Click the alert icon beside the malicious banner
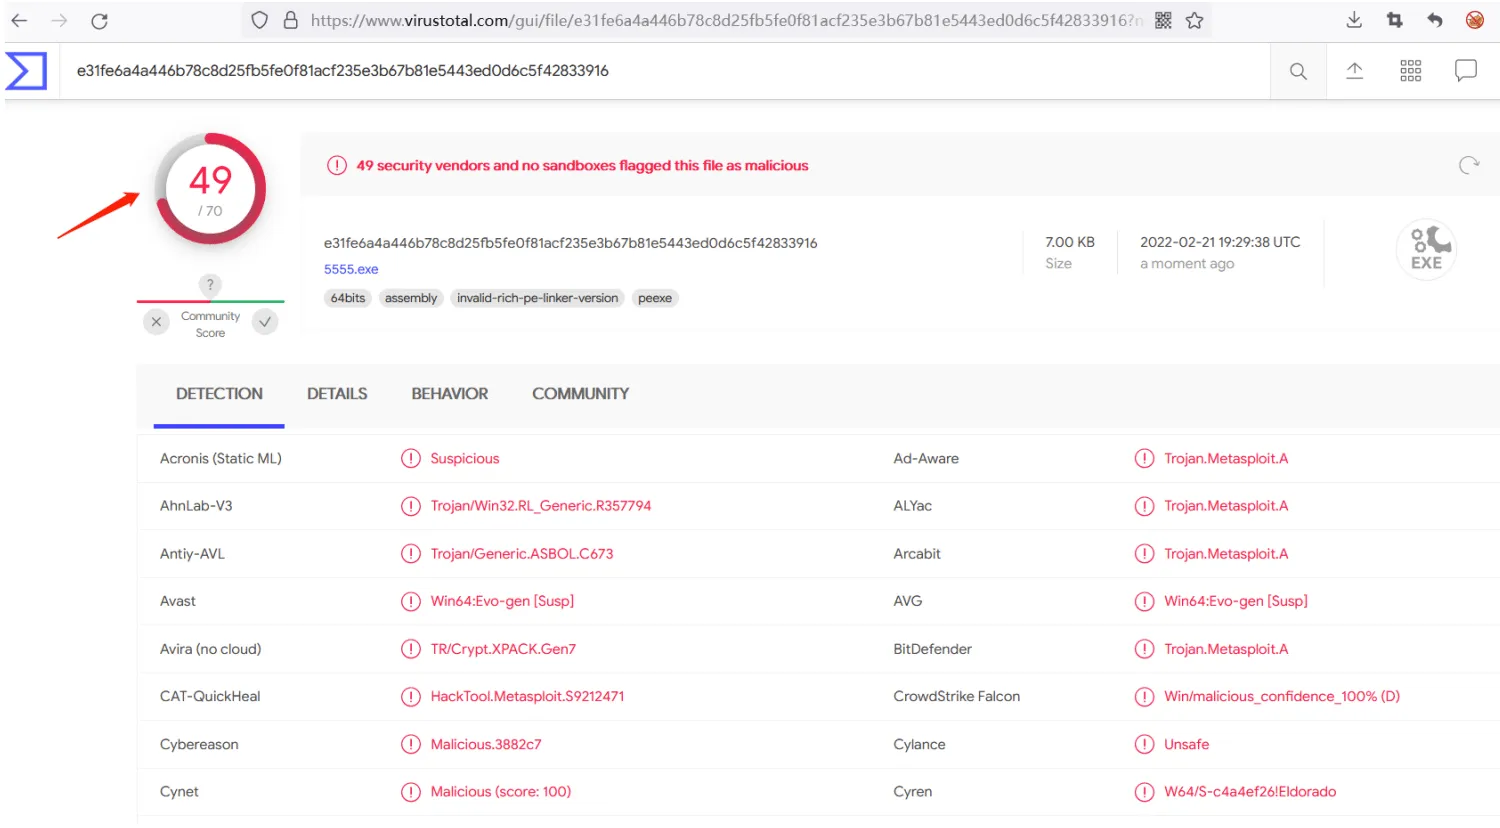Viewport: 1500px width, 828px height. pos(337,165)
